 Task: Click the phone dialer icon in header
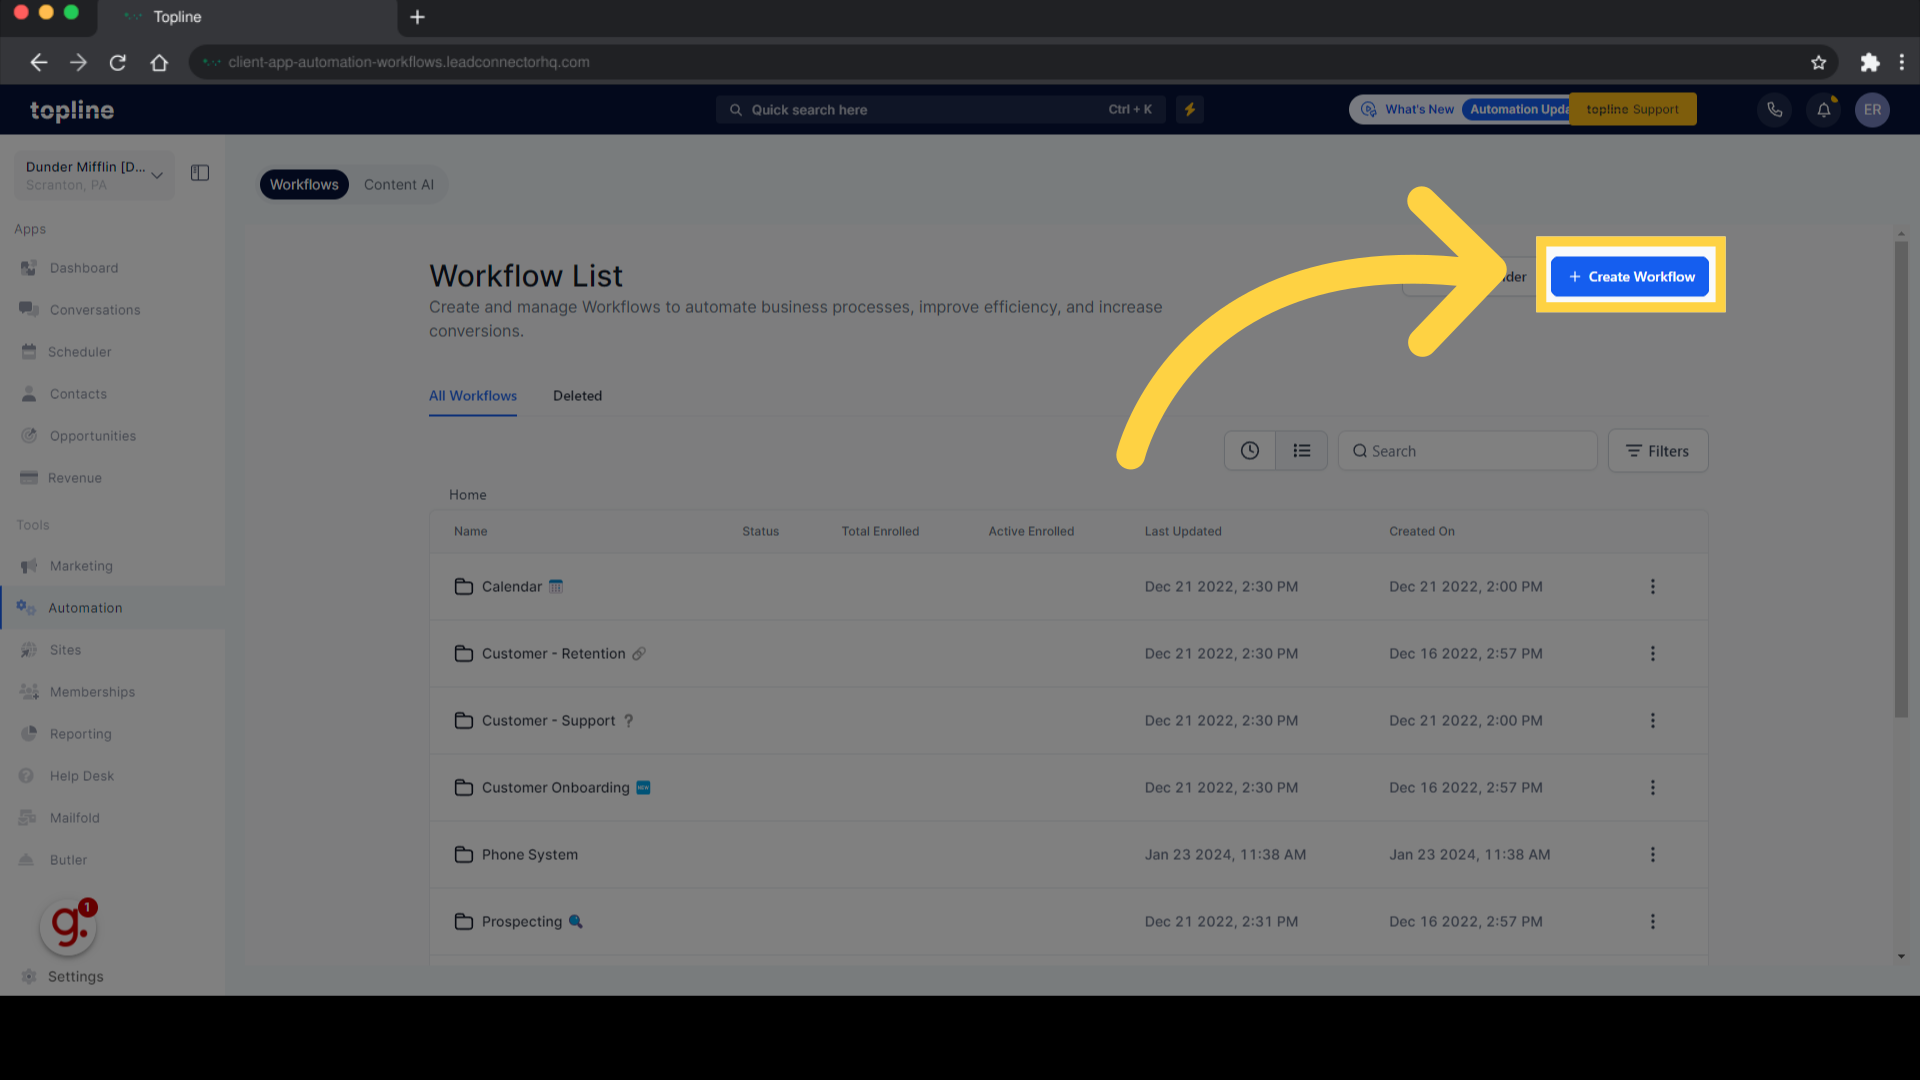[1774, 110]
